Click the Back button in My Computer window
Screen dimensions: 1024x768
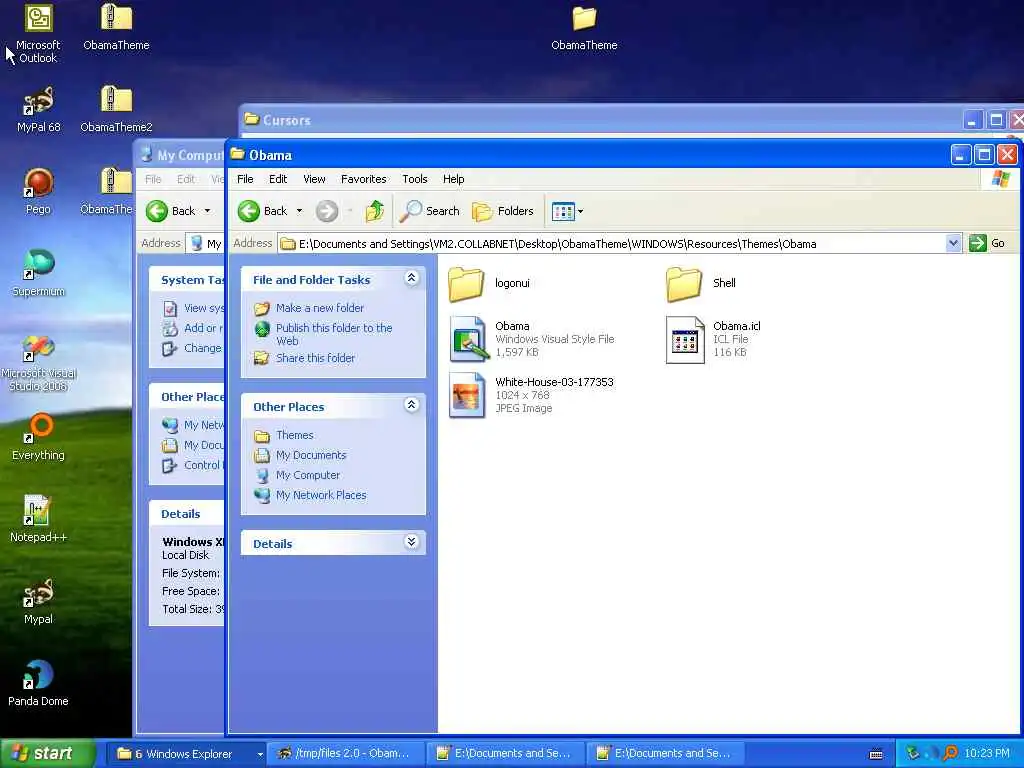pos(170,211)
